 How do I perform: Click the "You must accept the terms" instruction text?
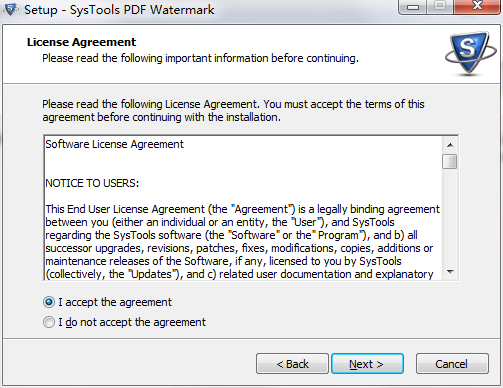tap(344, 104)
